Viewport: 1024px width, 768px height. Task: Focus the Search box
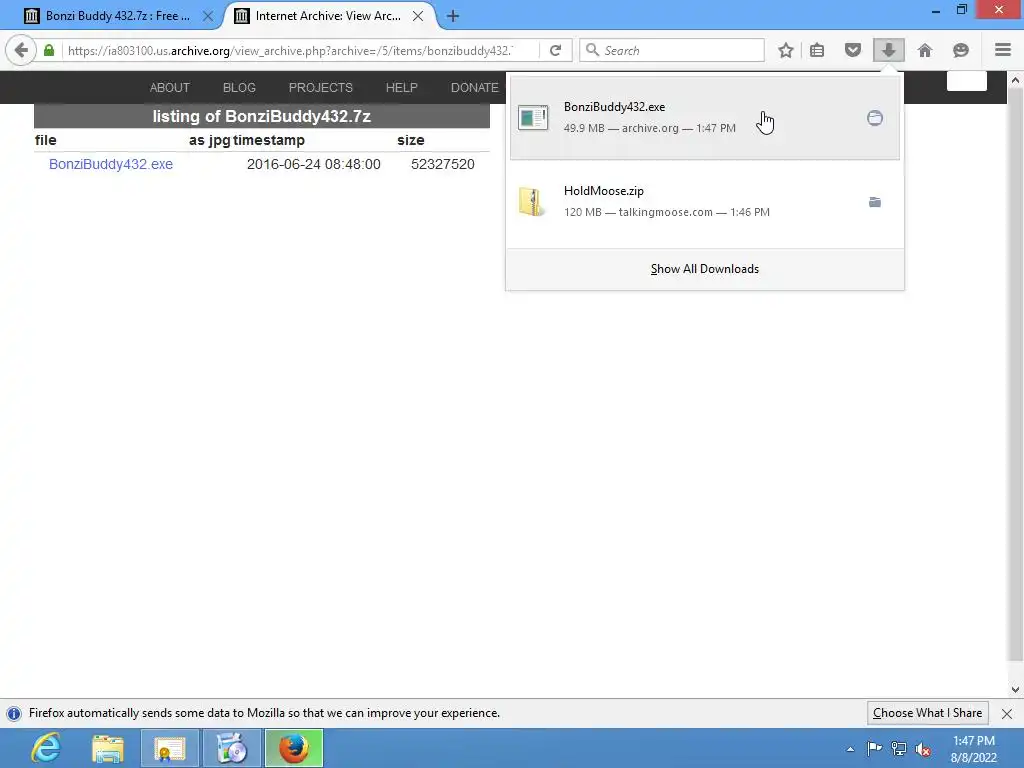(672, 50)
